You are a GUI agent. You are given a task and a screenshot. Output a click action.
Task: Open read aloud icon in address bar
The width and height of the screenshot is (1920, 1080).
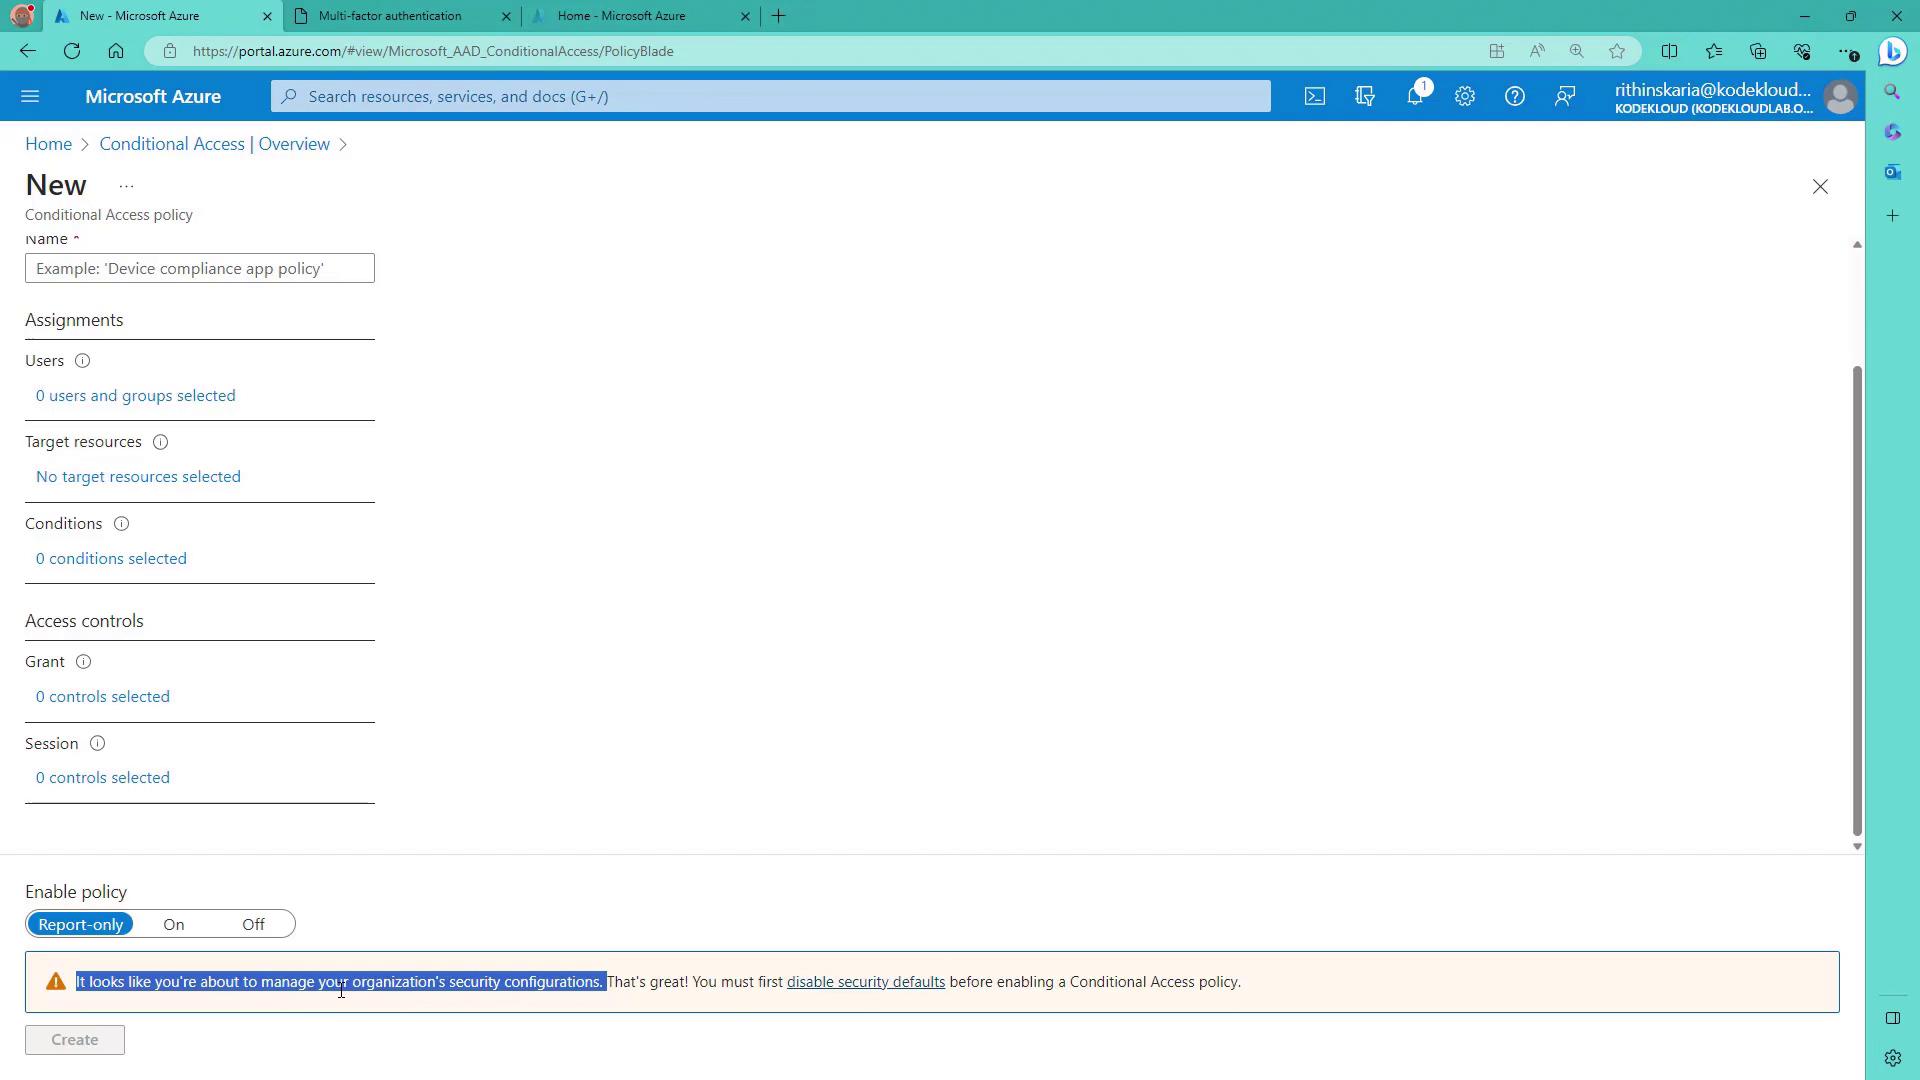point(1537,51)
